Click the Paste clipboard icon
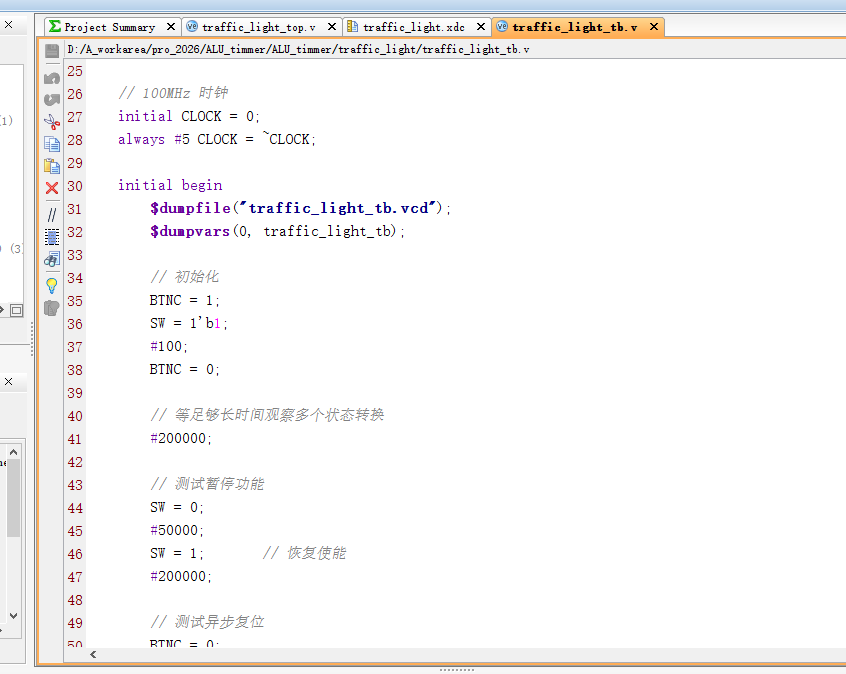This screenshot has width=846, height=674. 52,166
